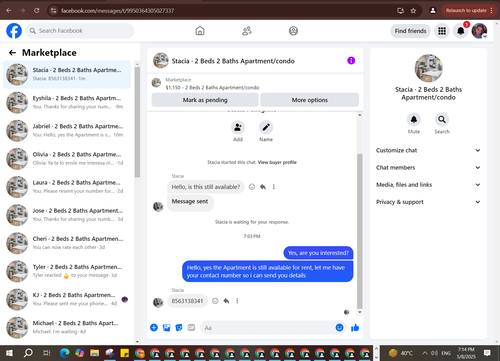
Task: Bookmark this page star icon
Action: [413, 11]
